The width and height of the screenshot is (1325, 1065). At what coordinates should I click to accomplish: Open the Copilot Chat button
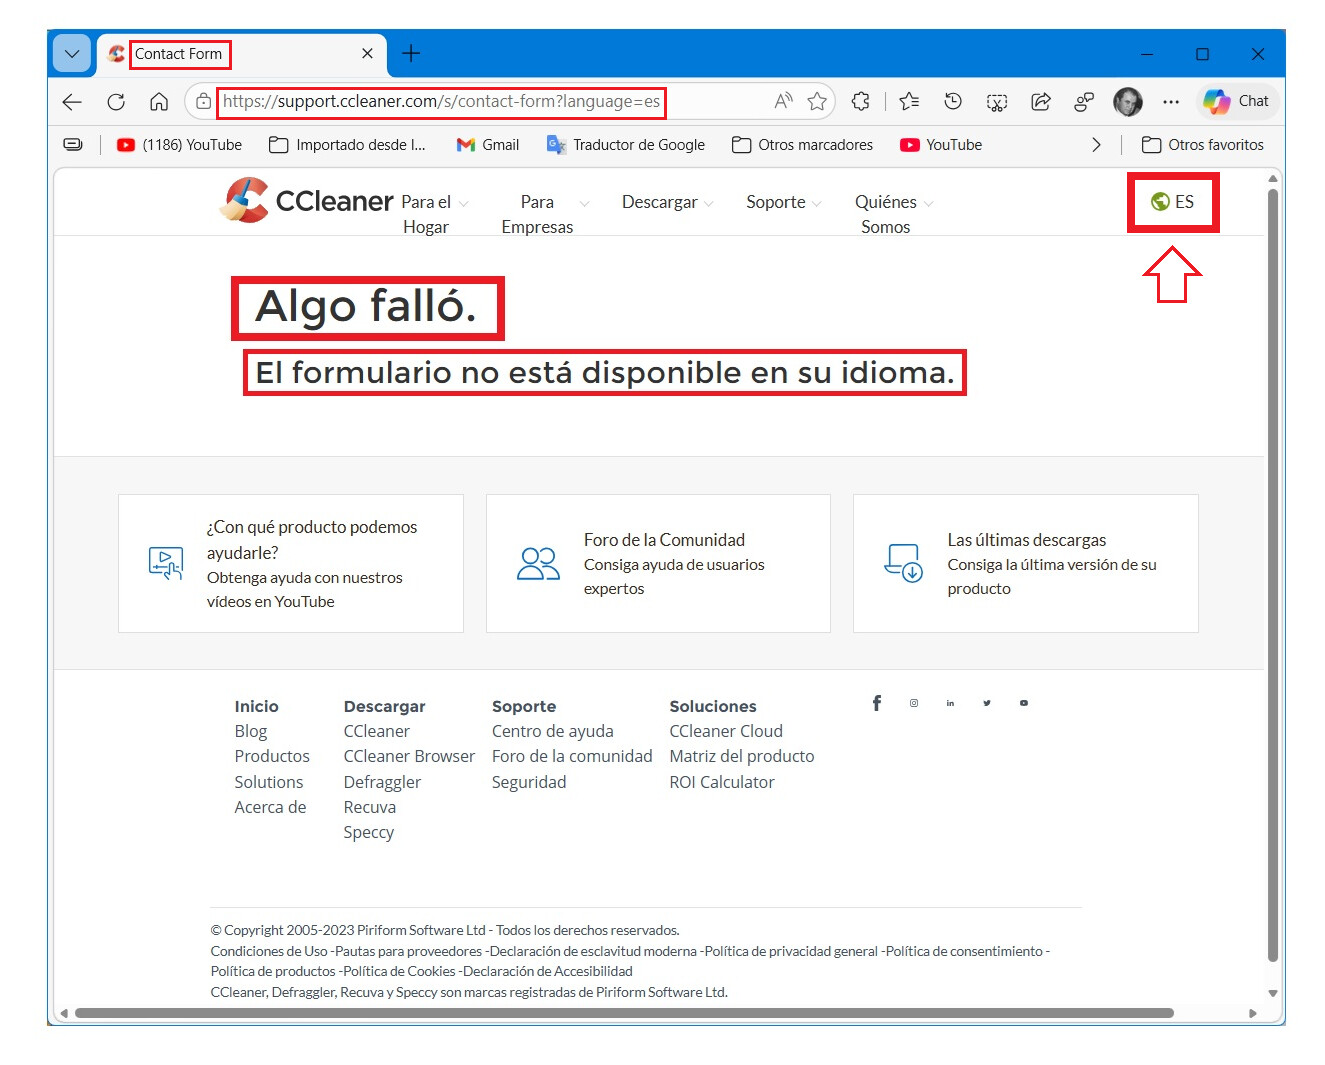tap(1237, 101)
